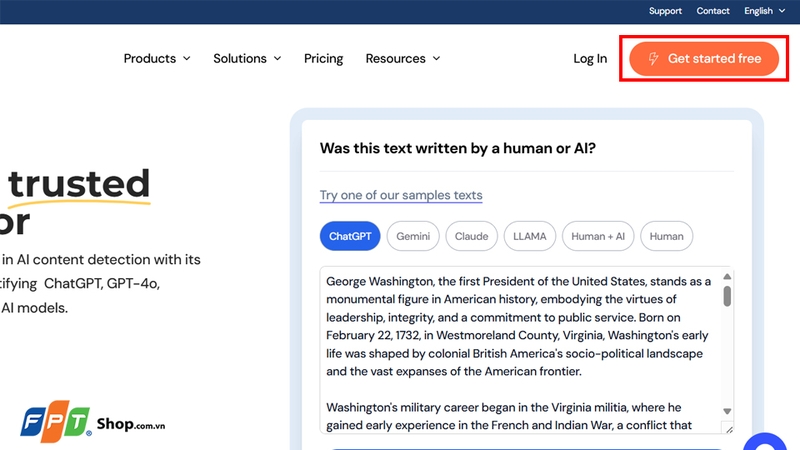Click the text area scrollbar thumb
The width and height of the screenshot is (800, 450).
(727, 296)
